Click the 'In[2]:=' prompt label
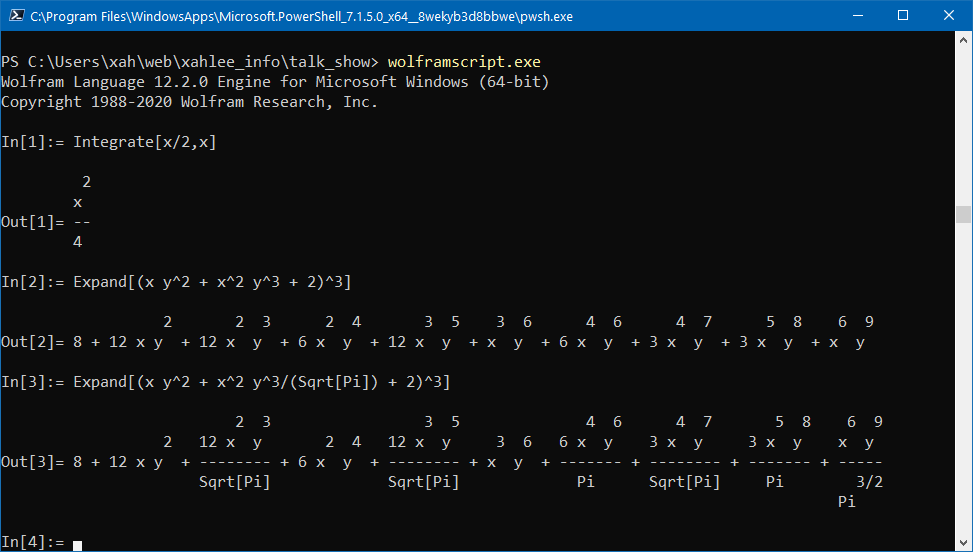Screen dimensions: 973x552 33,282
